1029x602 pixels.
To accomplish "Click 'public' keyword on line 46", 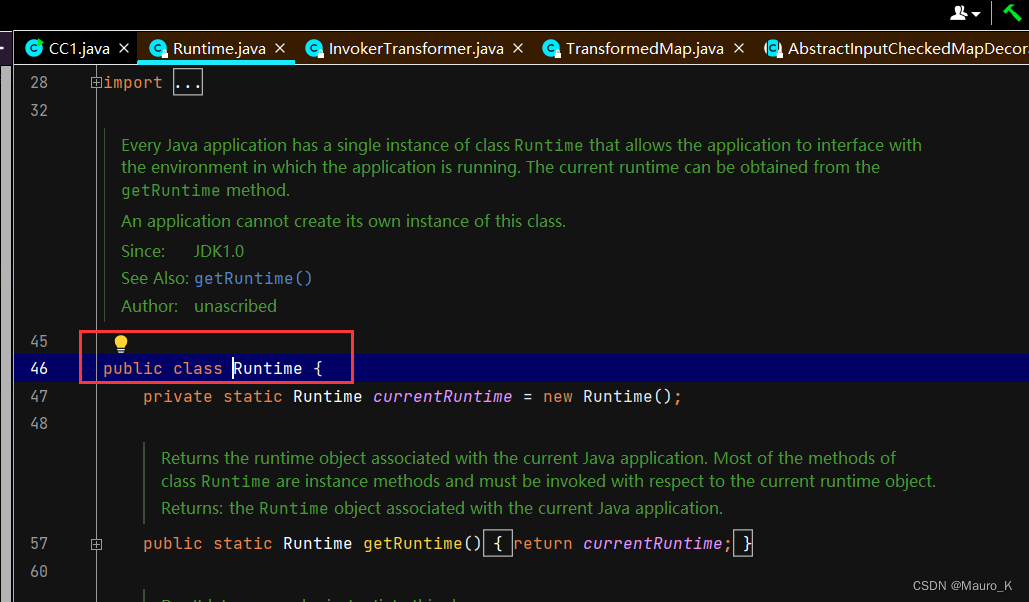I will tap(133, 368).
